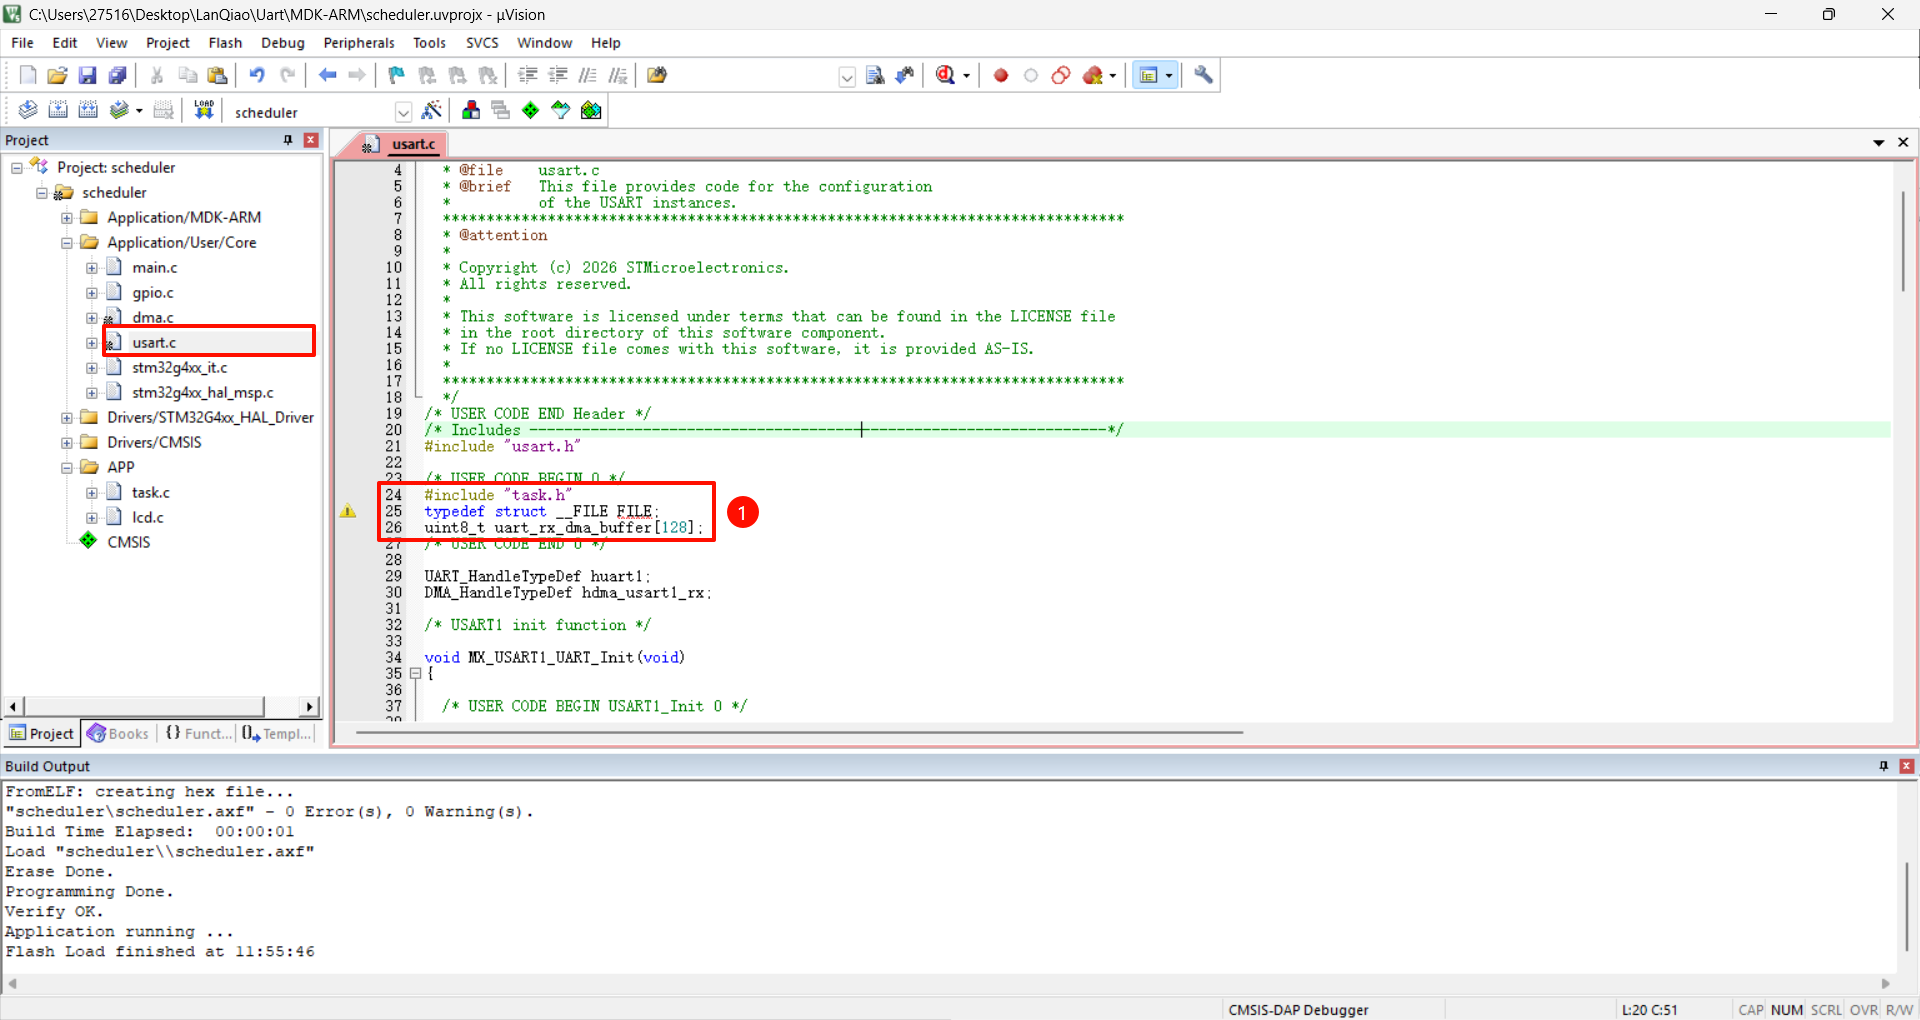The height and width of the screenshot is (1020, 1920).
Task: Select gpio.c in the project tree
Action: [x=153, y=293]
